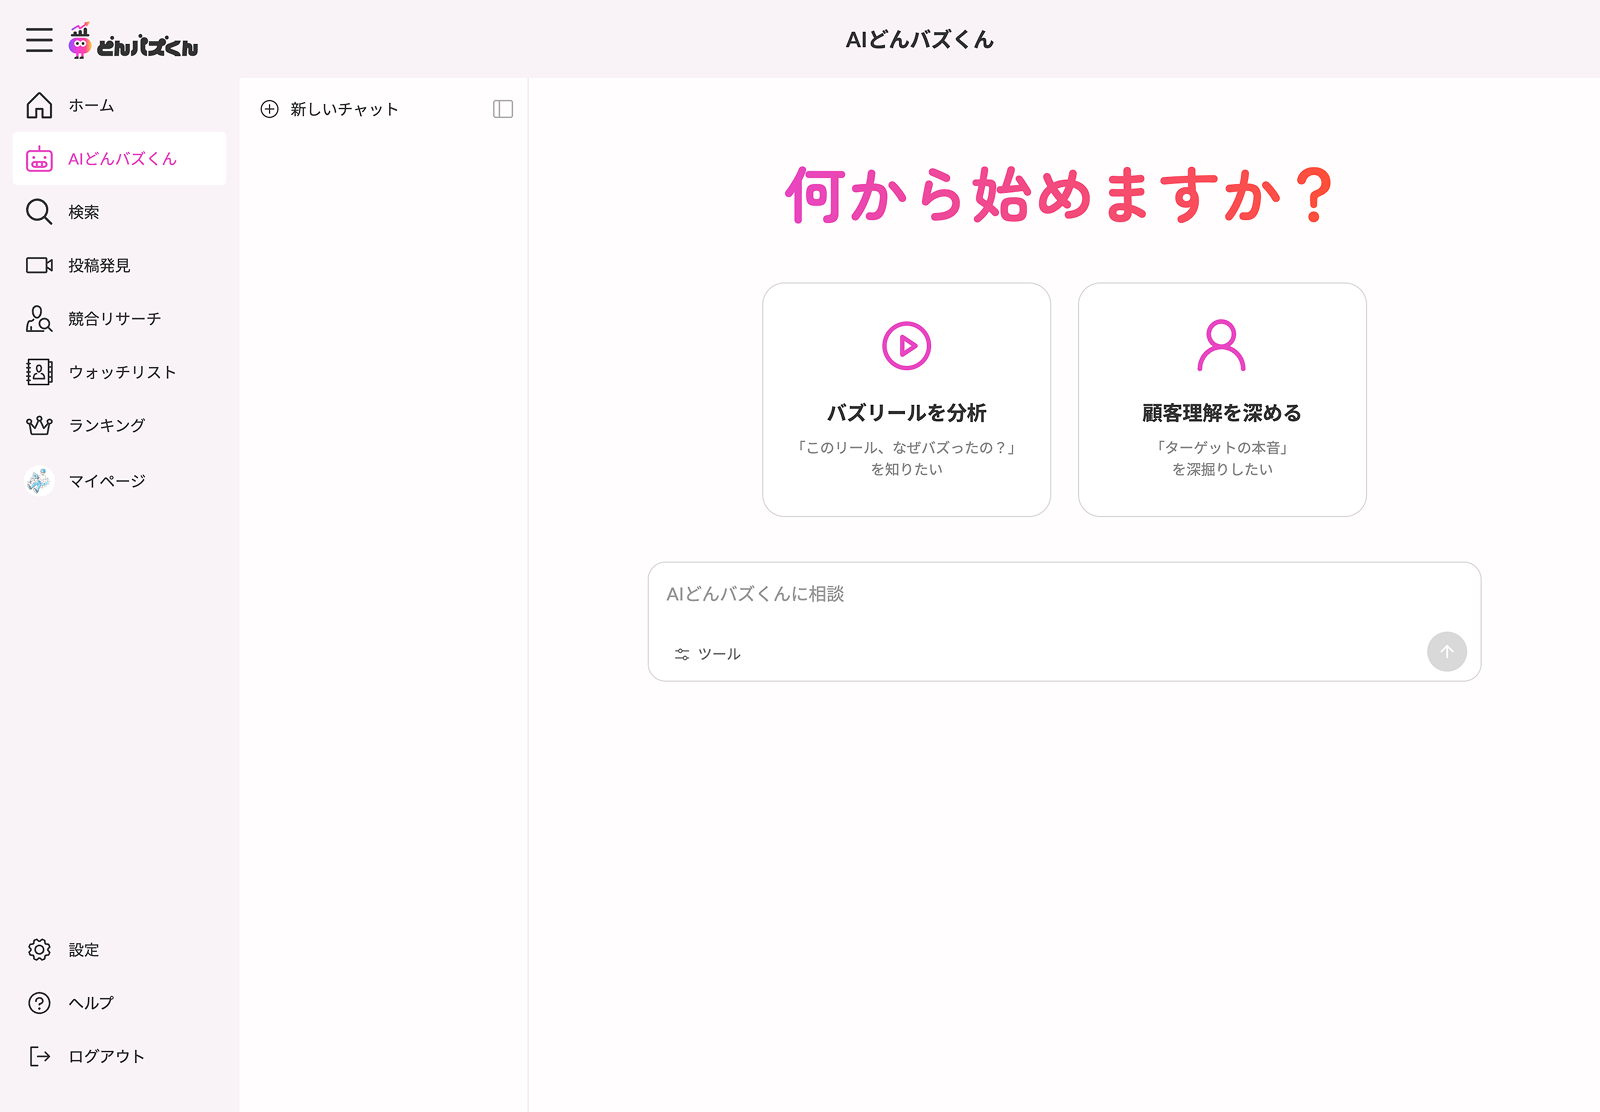This screenshot has height=1112, width=1600.
Task: Open 投稿発見 video discovery icon
Action: (39, 265)
